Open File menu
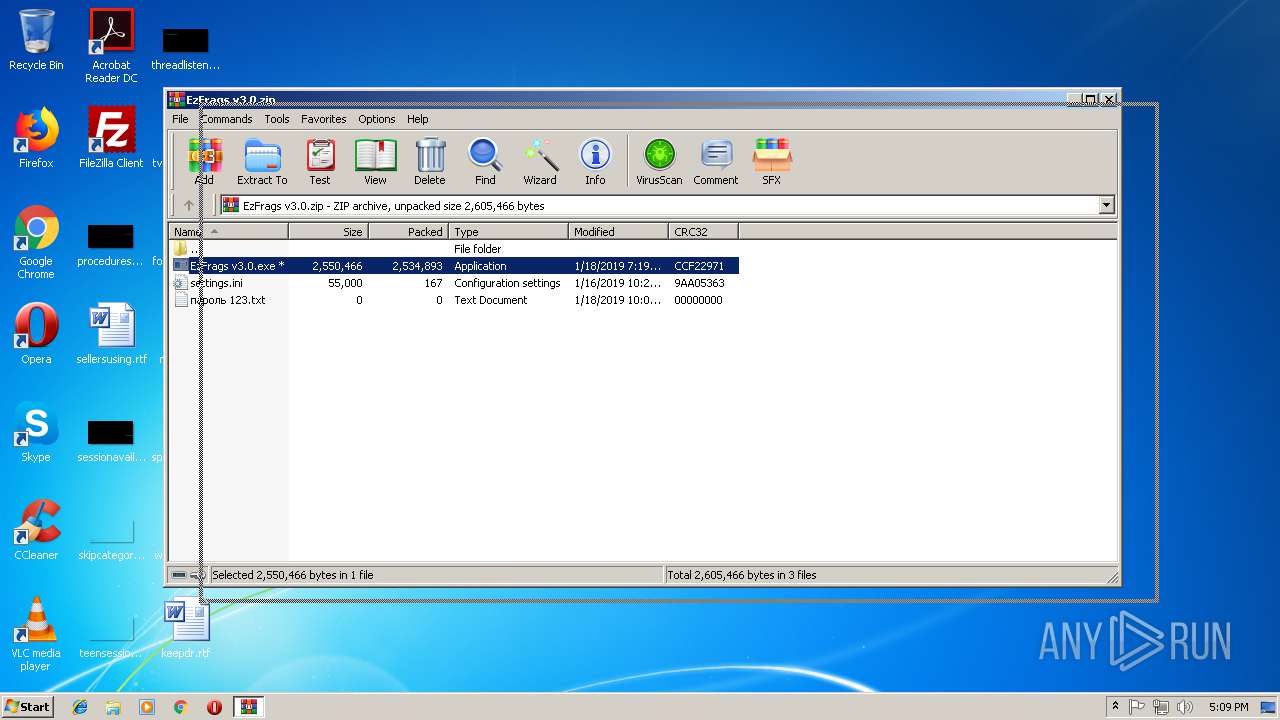Screen dimensions: 1280x720 click(180, 119)
